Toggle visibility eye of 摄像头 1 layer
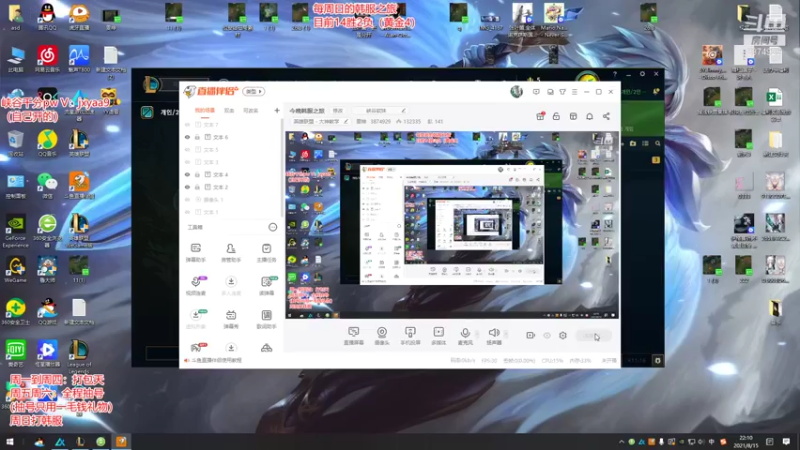Image resolution: width=800 pixels, height=450 pixels. click(x=187, y=199)
